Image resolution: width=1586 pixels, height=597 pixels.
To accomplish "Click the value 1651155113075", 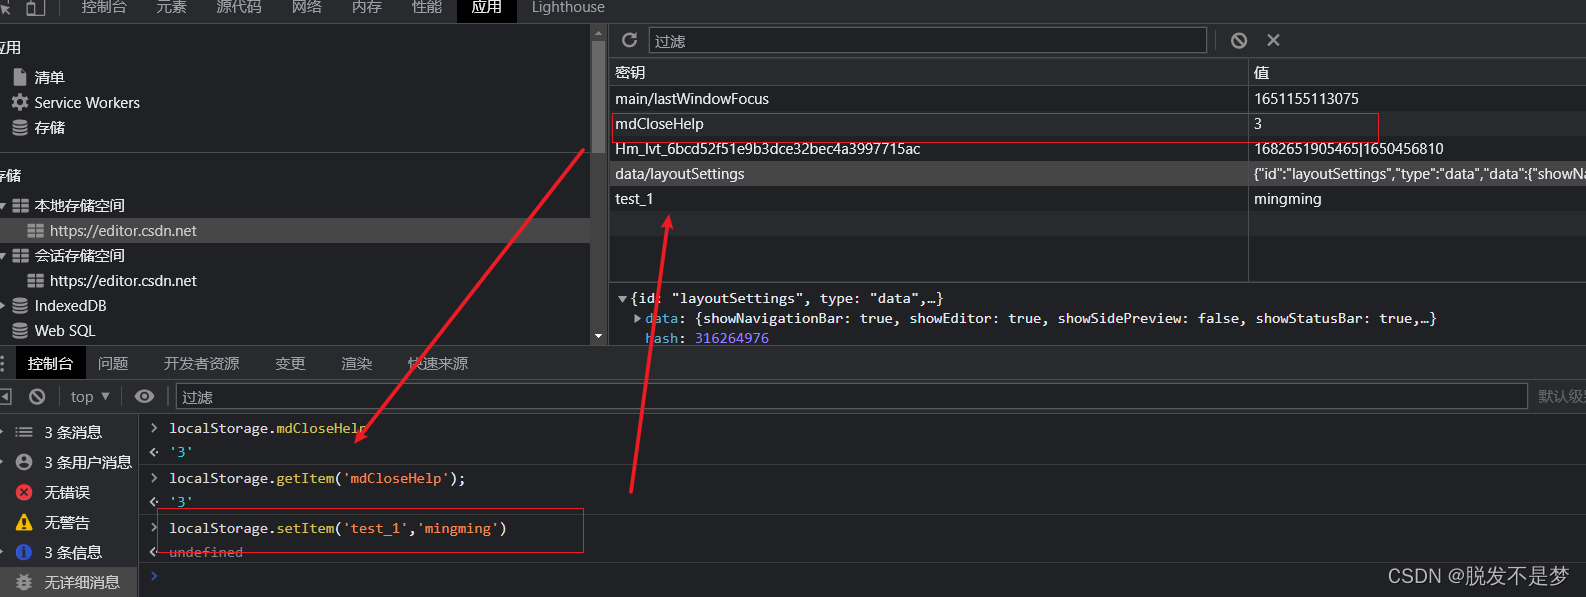I will 1306,98.
